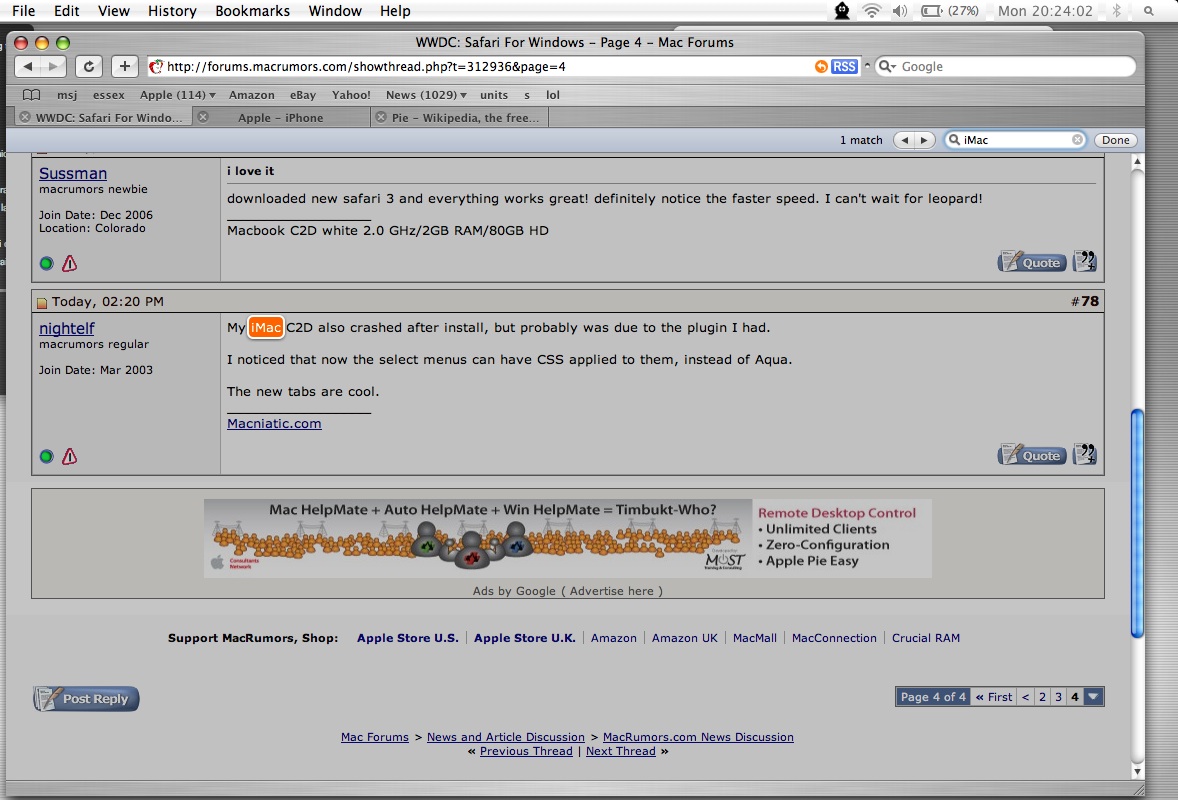Click the Safari back arrow button
Screen dimensions: 1178x800
point(28,66)
